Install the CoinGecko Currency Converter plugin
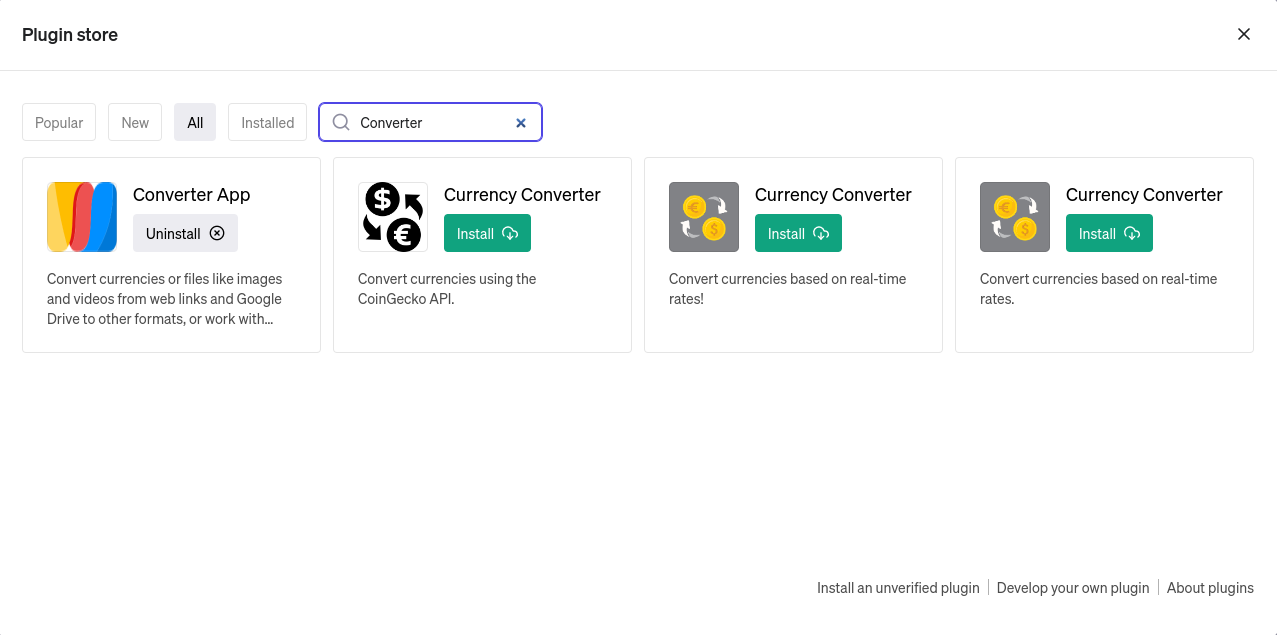The width and height of the screenshot is (1277, 635). [487, 232]
